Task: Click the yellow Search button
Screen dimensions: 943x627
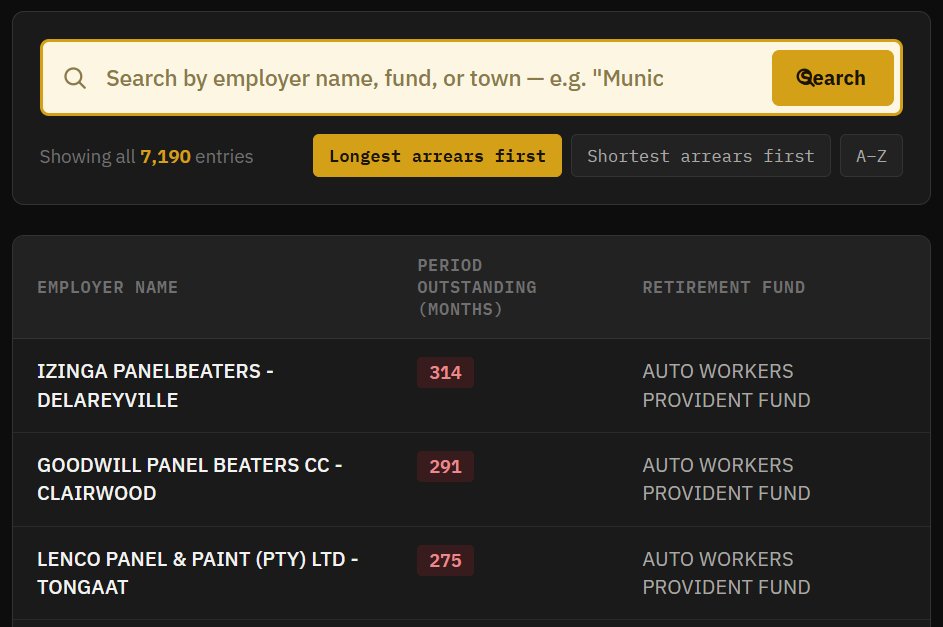Action: (832, 78)
